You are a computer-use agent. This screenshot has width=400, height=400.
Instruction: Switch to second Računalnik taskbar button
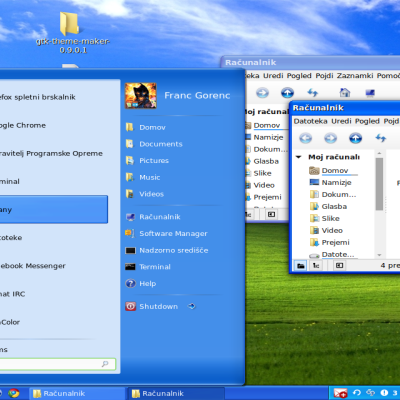click(177, 394)
